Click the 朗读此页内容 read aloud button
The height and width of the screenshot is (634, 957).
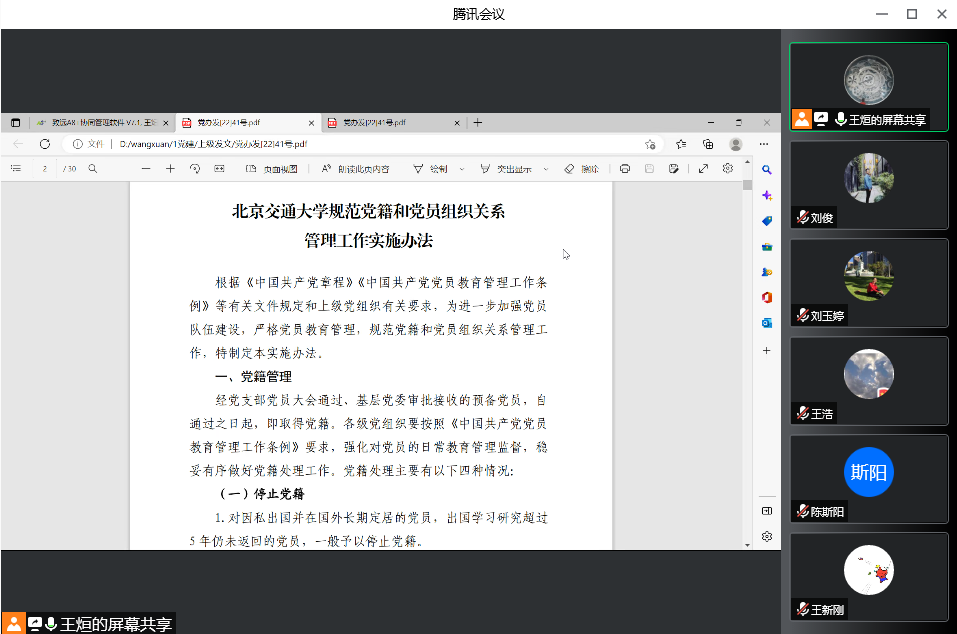(355, 169)
